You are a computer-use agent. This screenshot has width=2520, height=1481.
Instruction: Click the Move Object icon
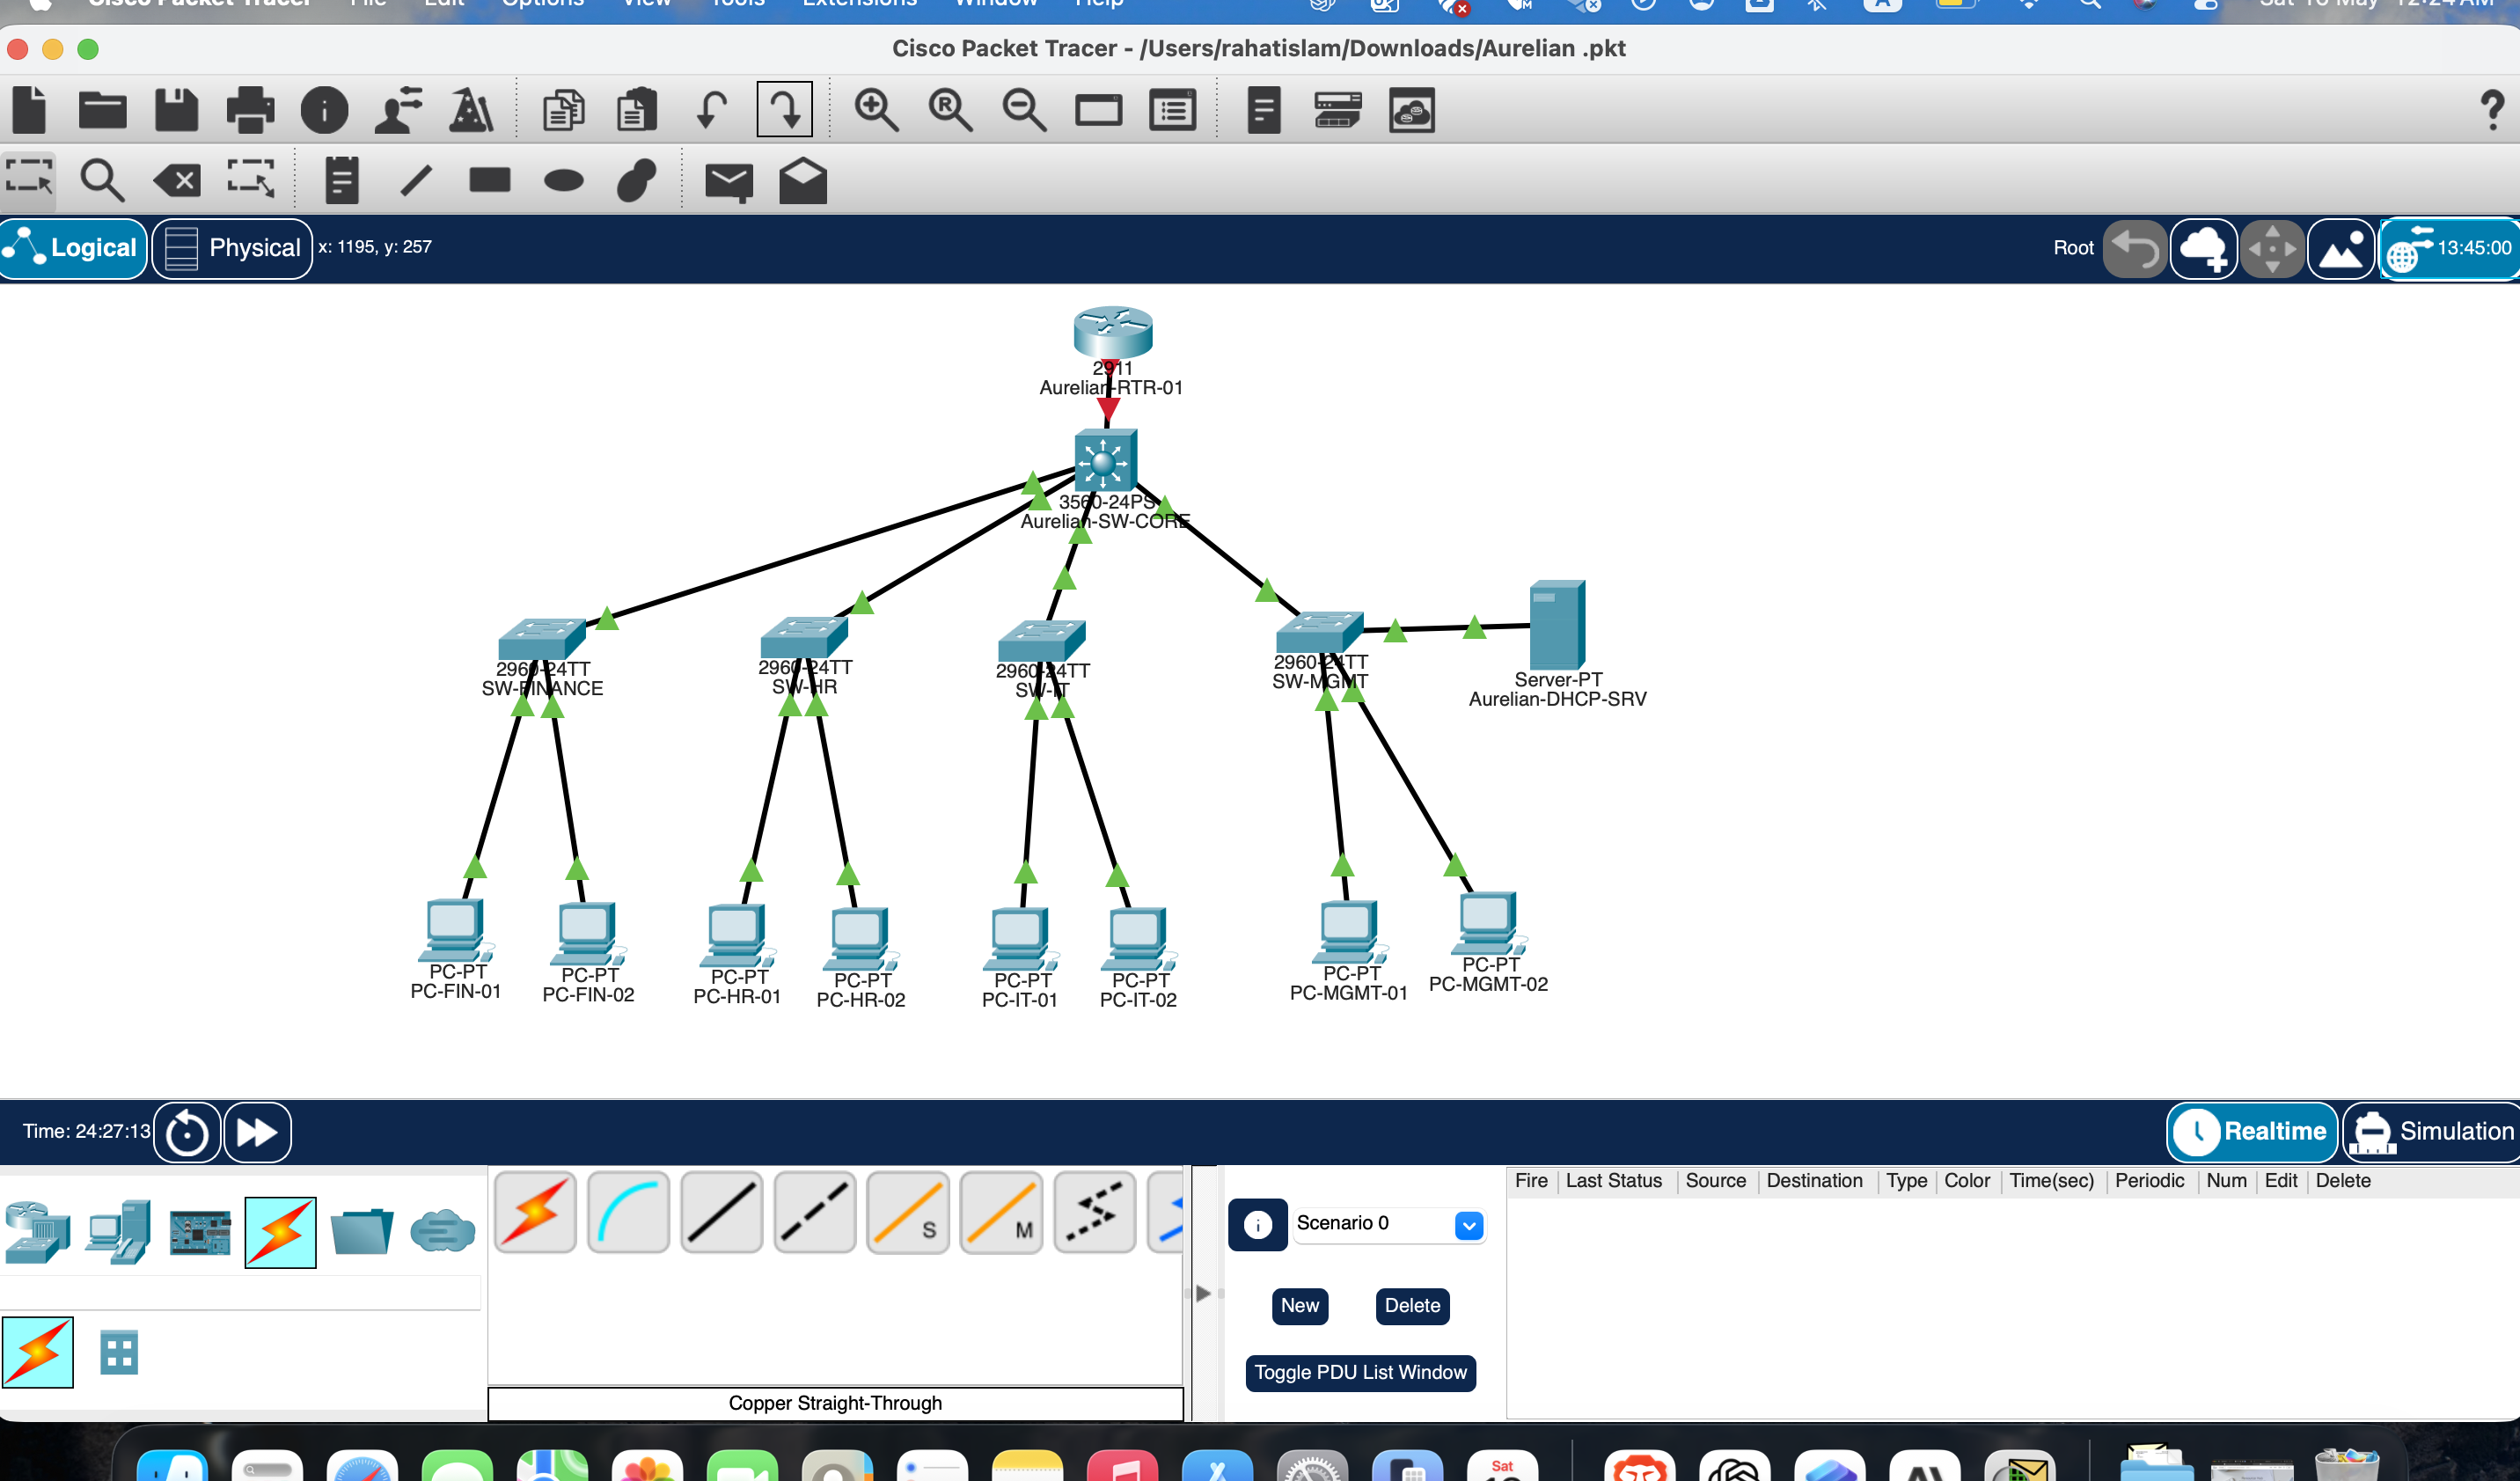(x=2271, y=248)
